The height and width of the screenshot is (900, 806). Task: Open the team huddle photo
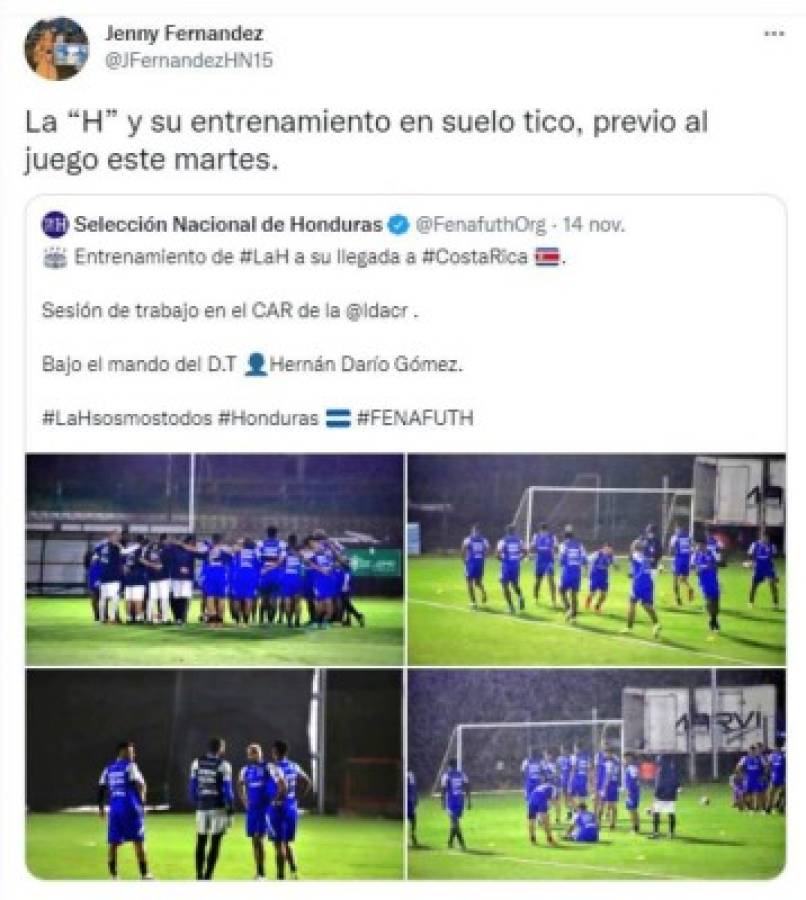[x=215, y=560]
